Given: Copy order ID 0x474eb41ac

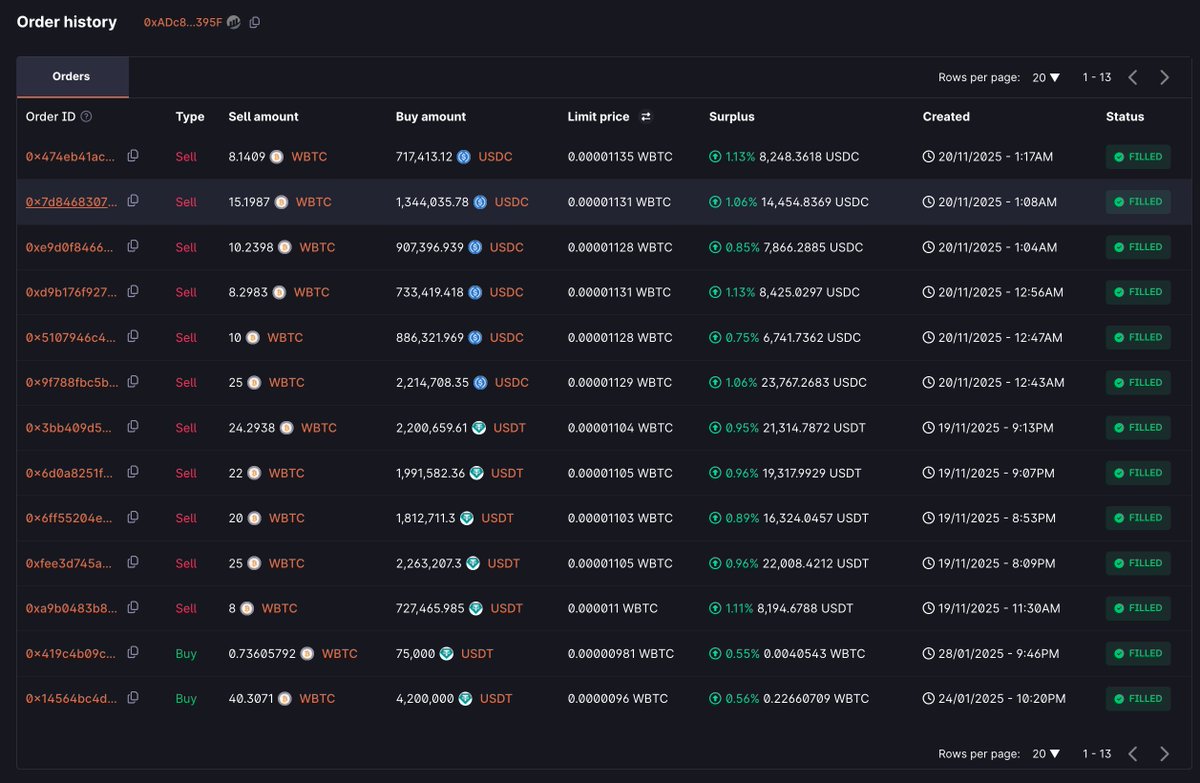Looking at the screenshot, I should click(133, 156).
